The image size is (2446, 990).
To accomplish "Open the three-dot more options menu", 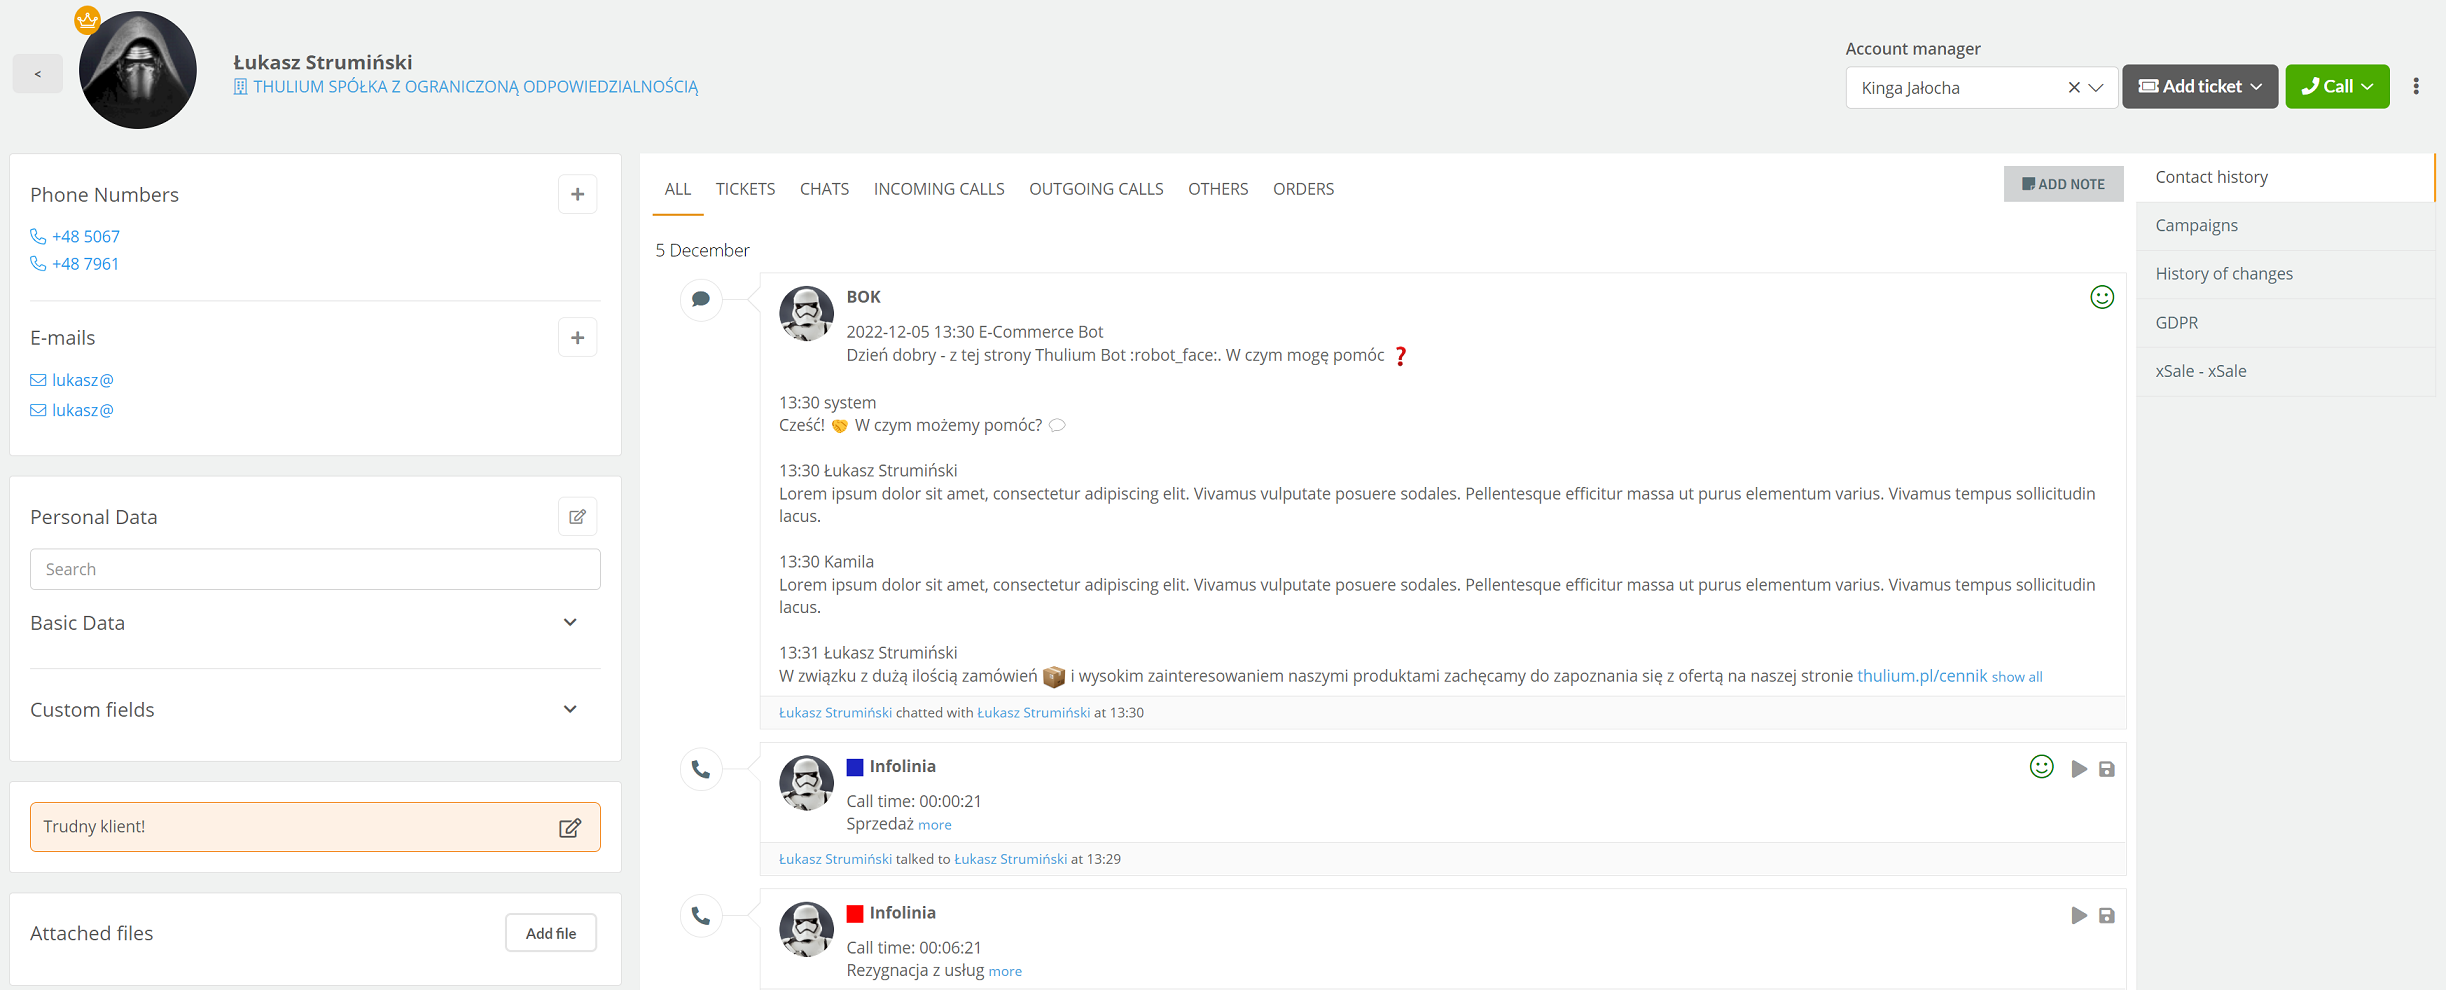I will coord(2416,87).
